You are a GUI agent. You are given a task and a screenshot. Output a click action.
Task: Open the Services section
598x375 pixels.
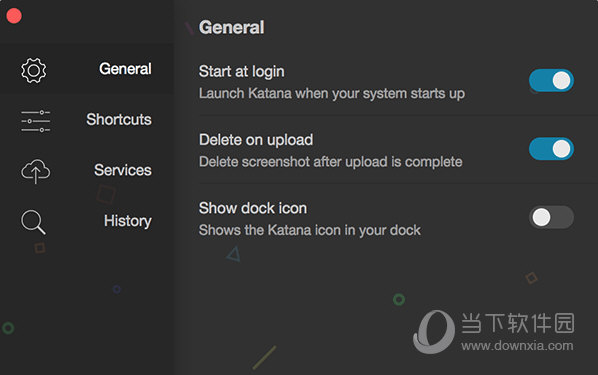click(x=122, y=170)
